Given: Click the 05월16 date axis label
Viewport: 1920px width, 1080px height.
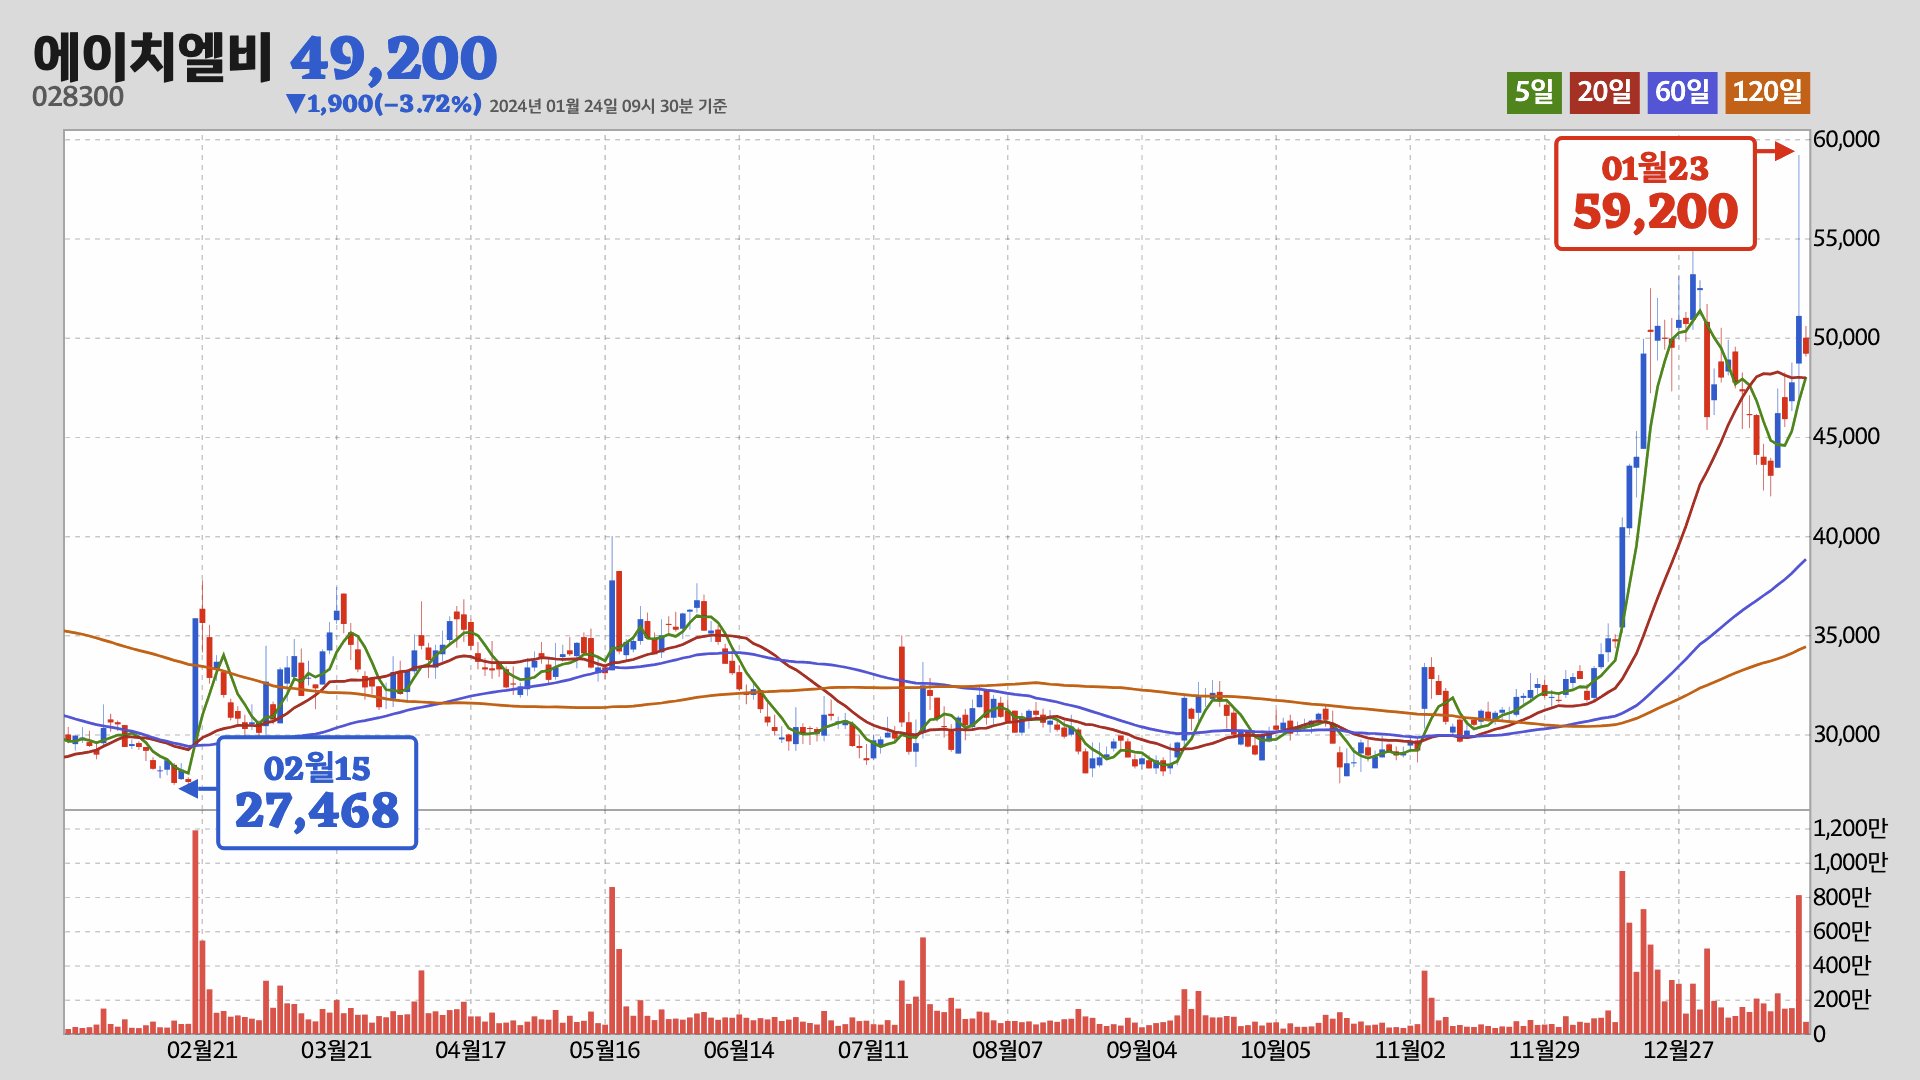Looking at the screenshot, I should click(x=604, y=1050).
